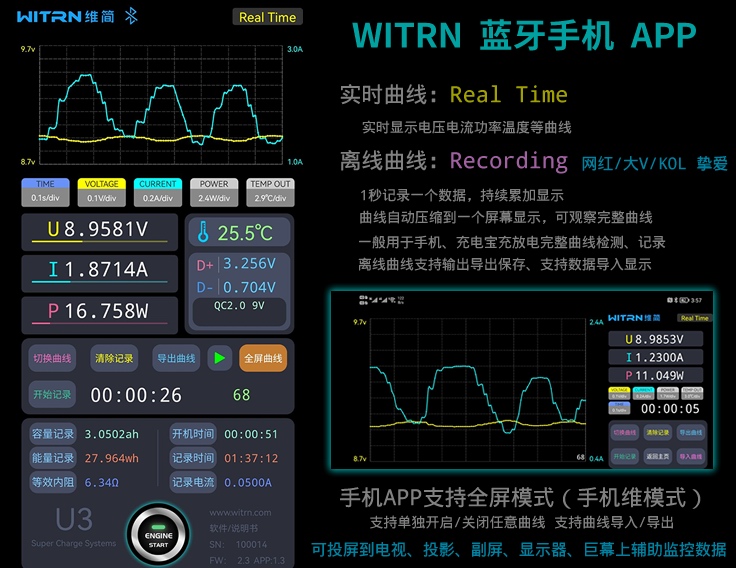The image size is (736, 568).
Task: Click the WITRN 维简 logo at top left
Action: tap(66, 17)
